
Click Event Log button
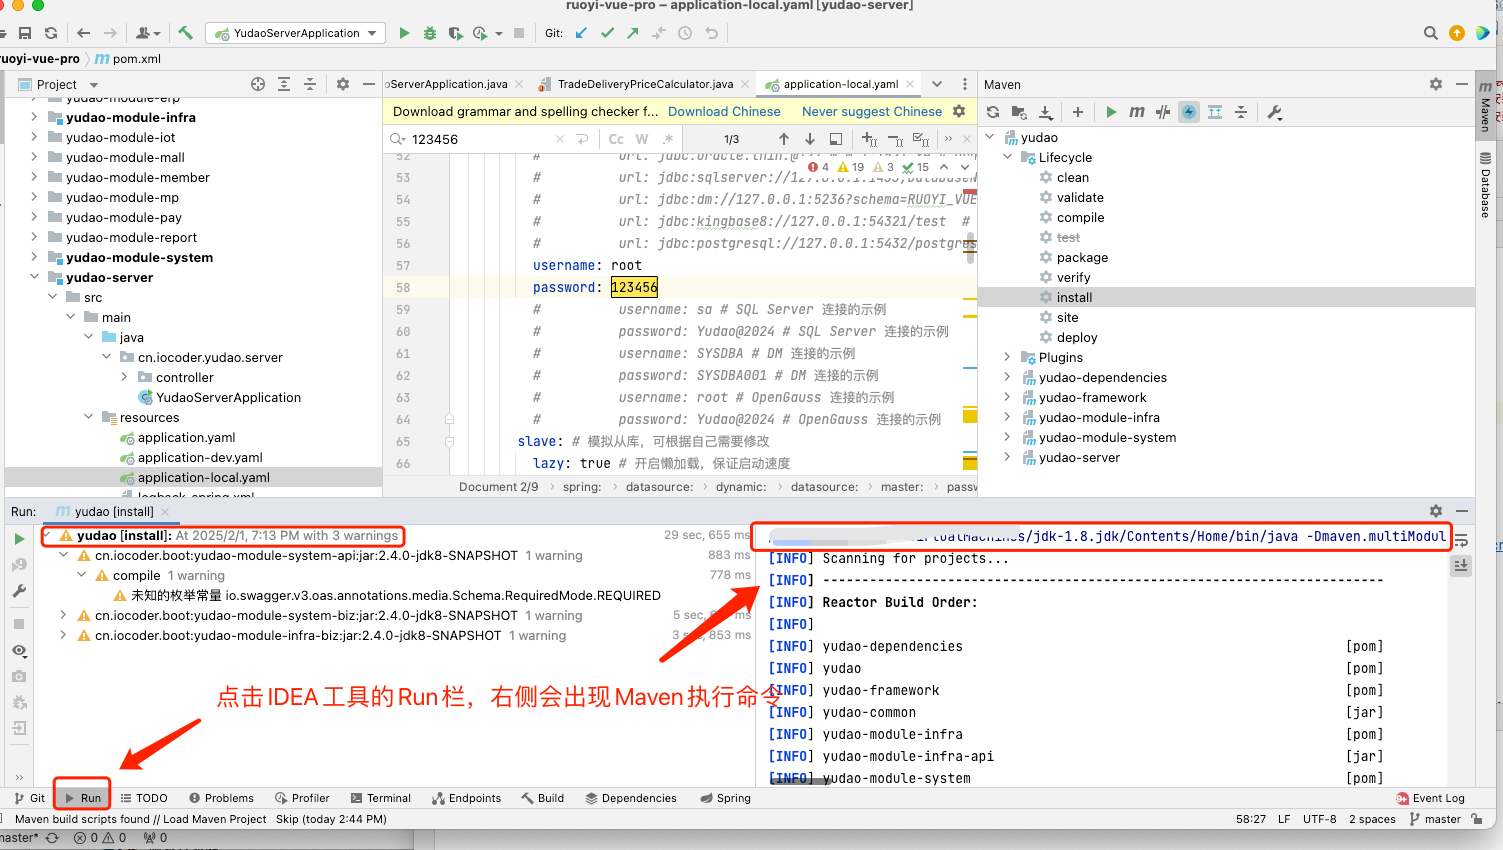[x=1430, y=798]
